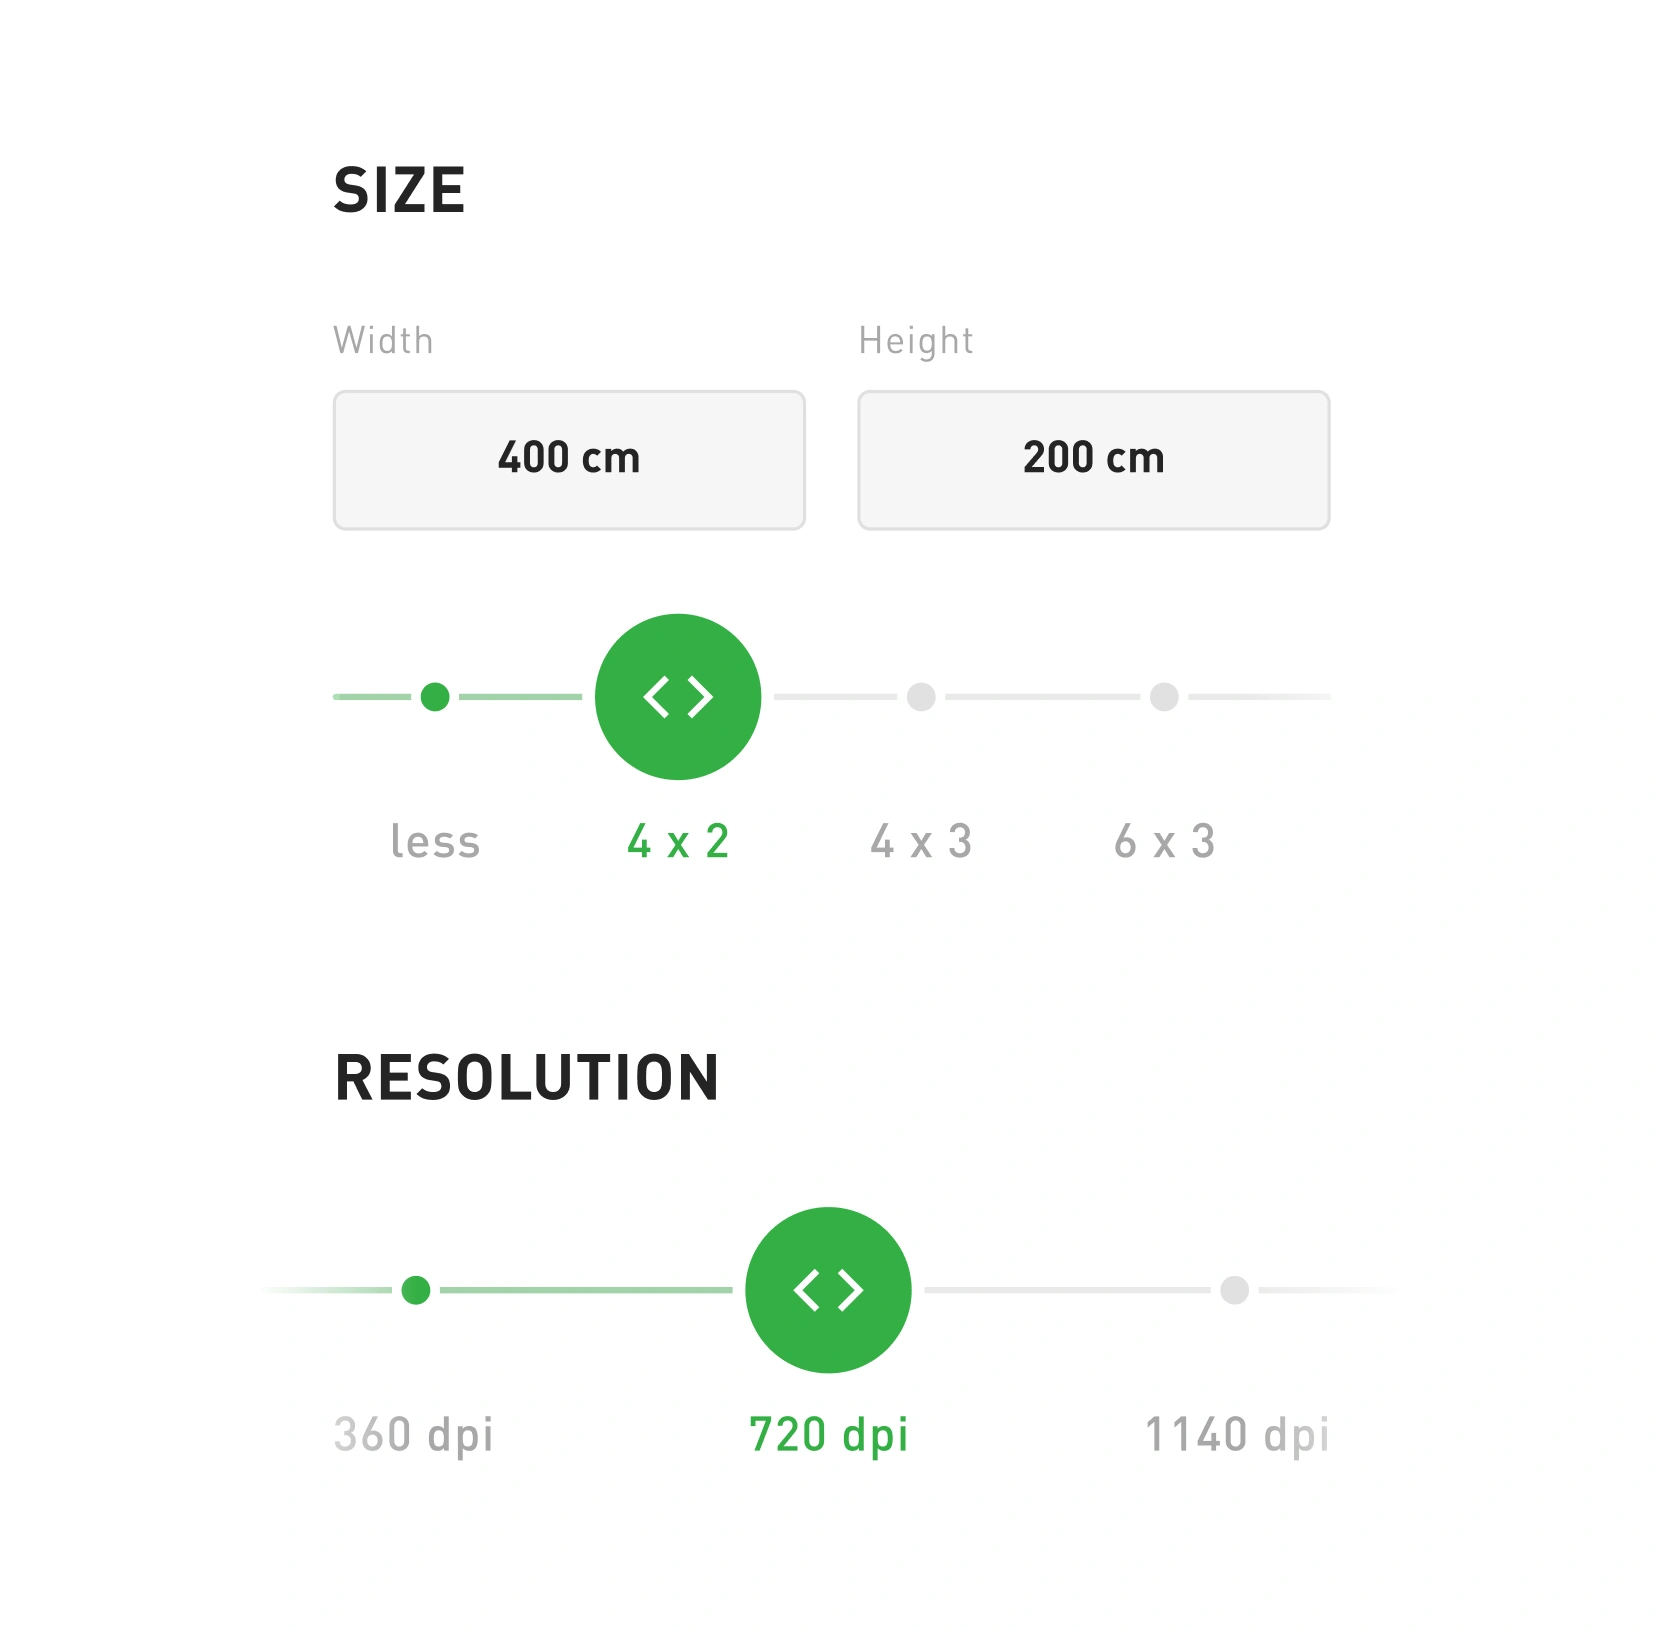Screen dimensions: 1664x1628
Task: Select the gray dot above 4 x 3
Action: tap(921, 697)
